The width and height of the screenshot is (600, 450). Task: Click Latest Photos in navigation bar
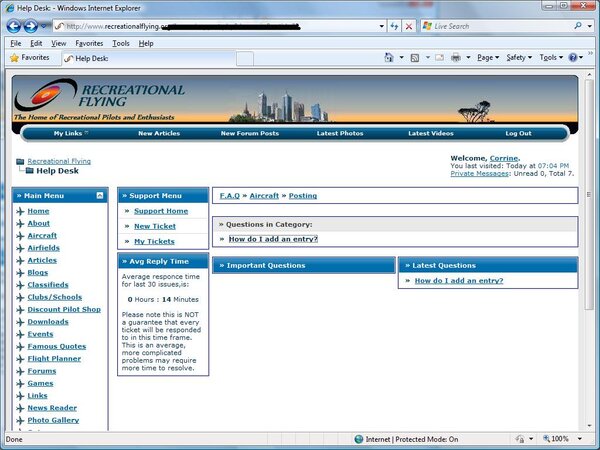pos(340,133)
